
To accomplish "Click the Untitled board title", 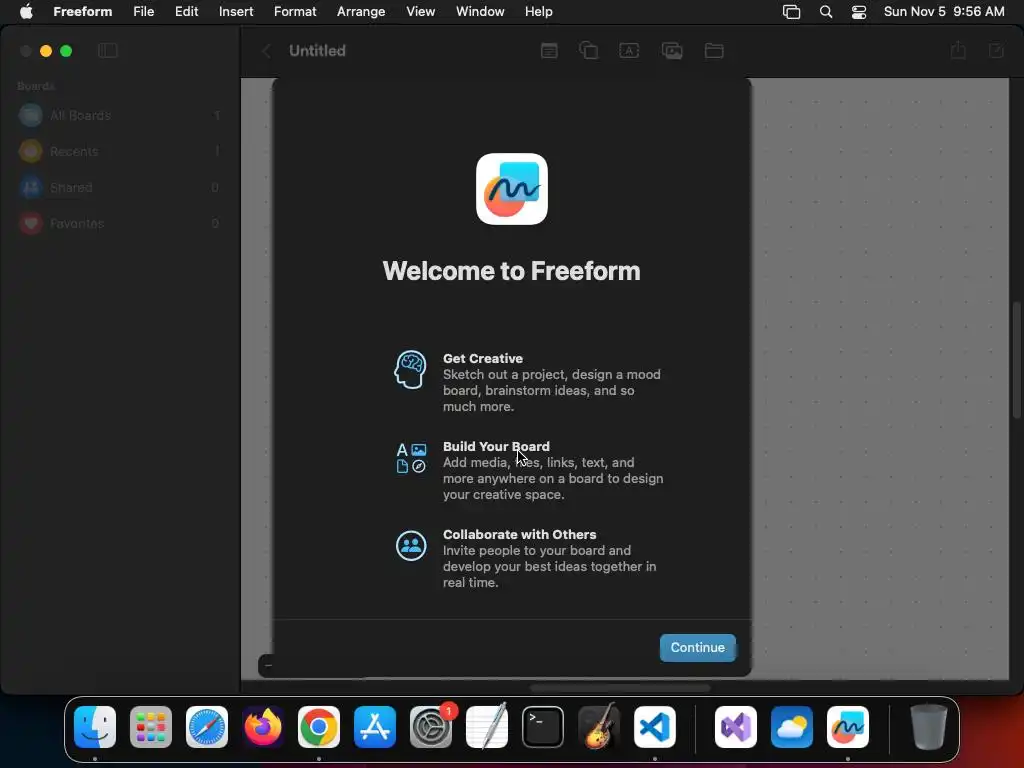I will coord(317,51).
